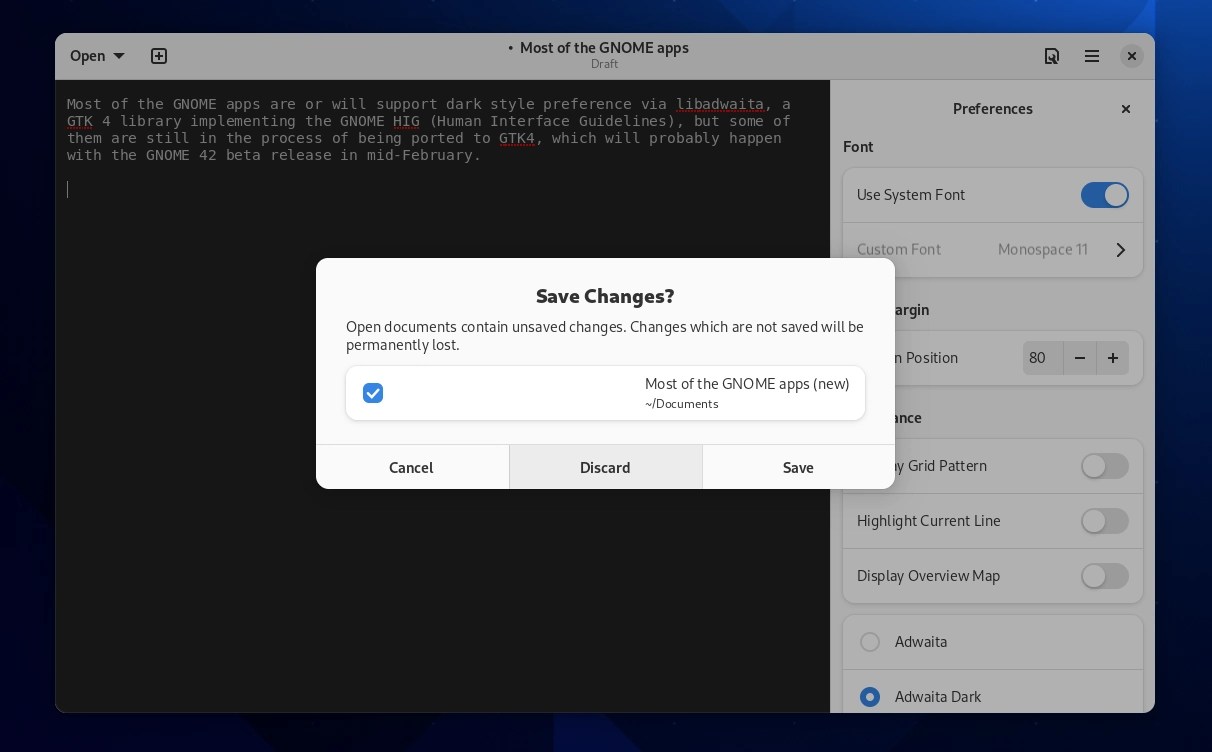Select the Adwaita Dark radio button

pyautogui.click(x=870, y=697)
